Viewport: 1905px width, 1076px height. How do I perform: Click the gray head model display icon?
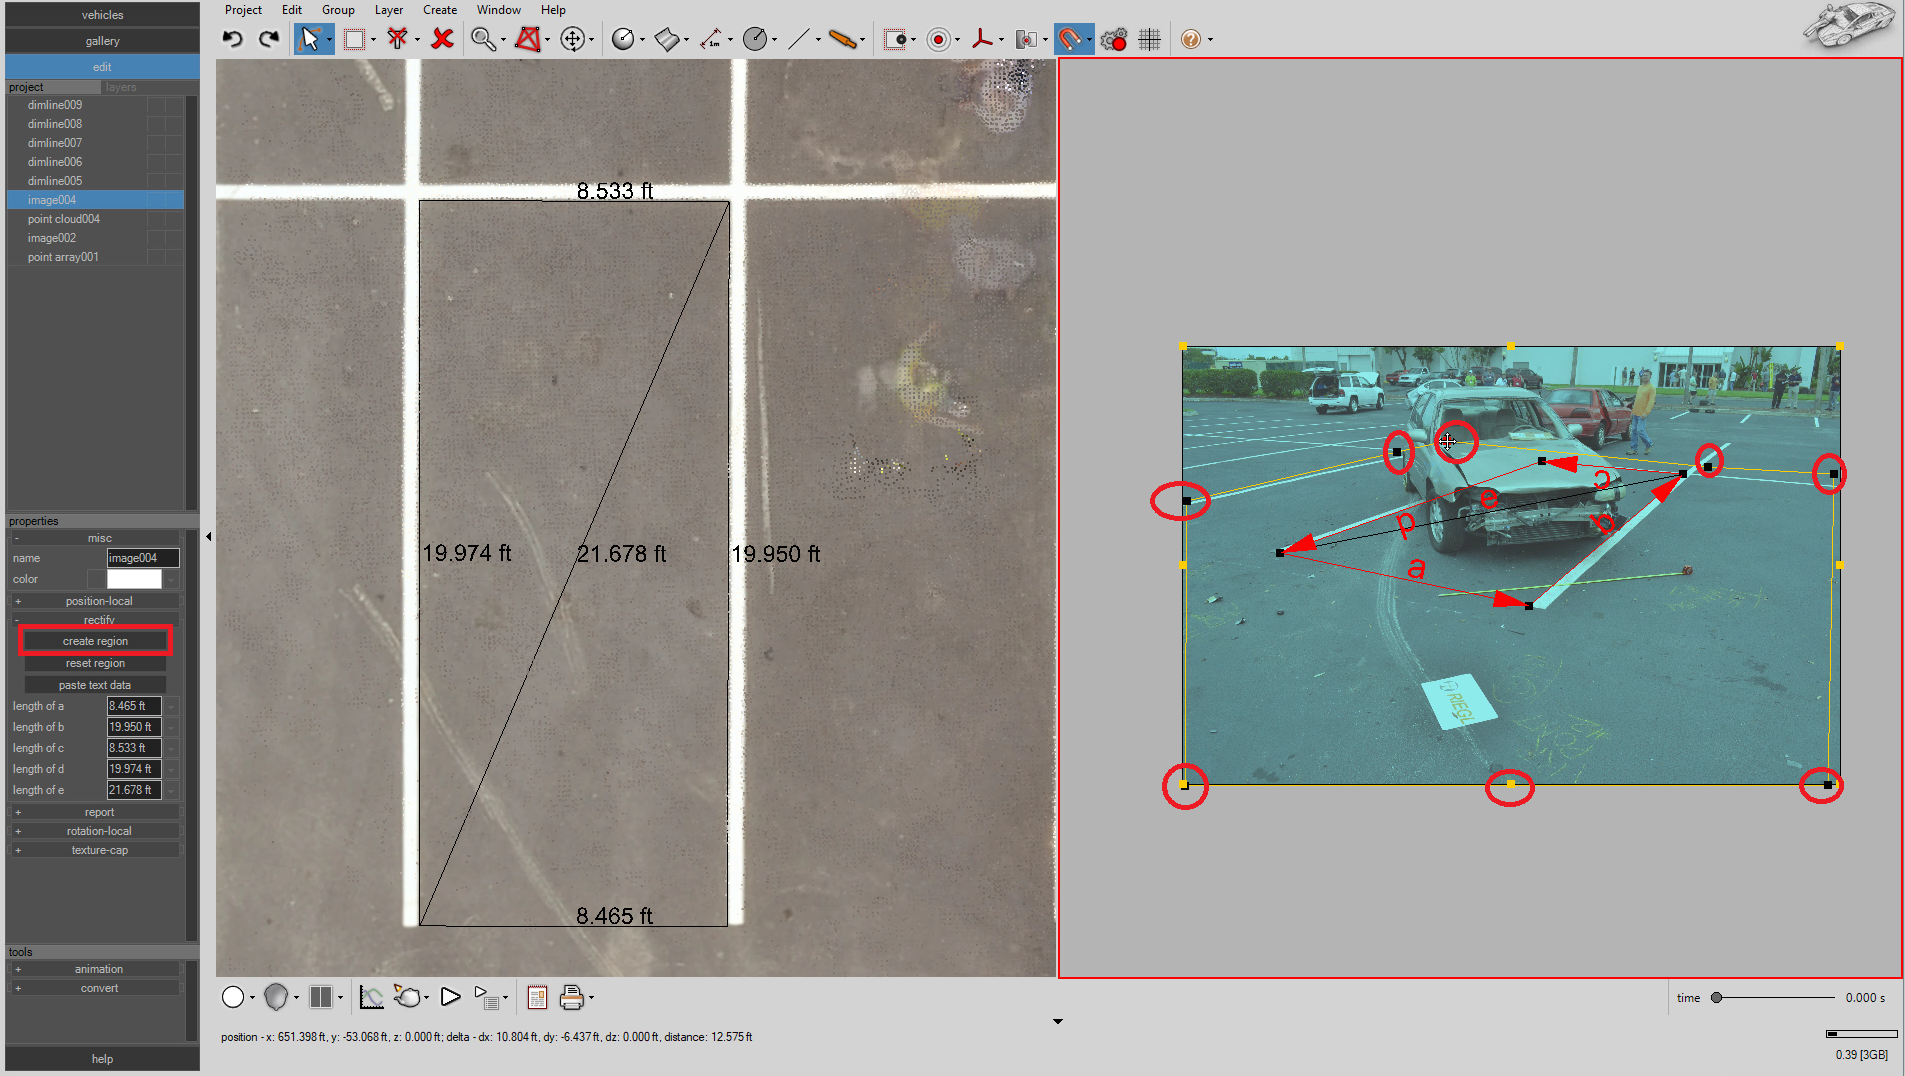tap(277, 997)
